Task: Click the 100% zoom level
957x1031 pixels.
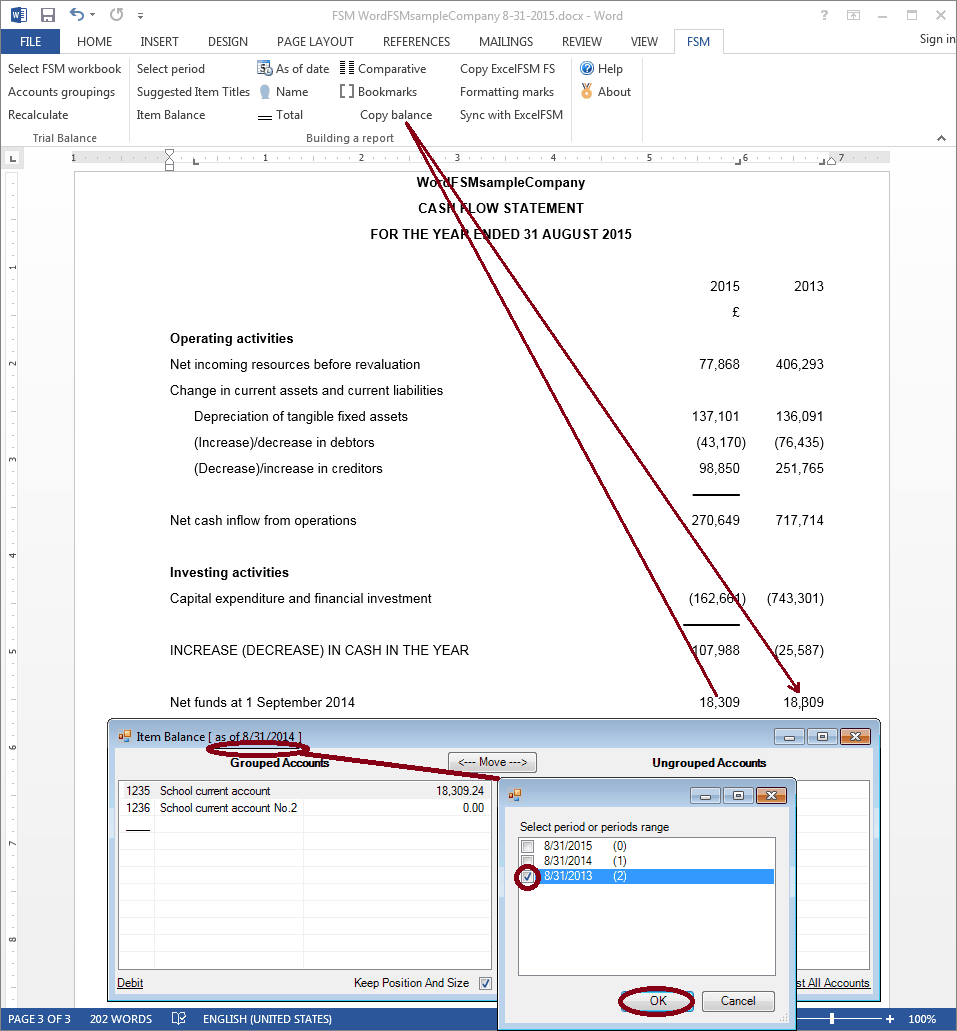Action: coord(922,1019)
